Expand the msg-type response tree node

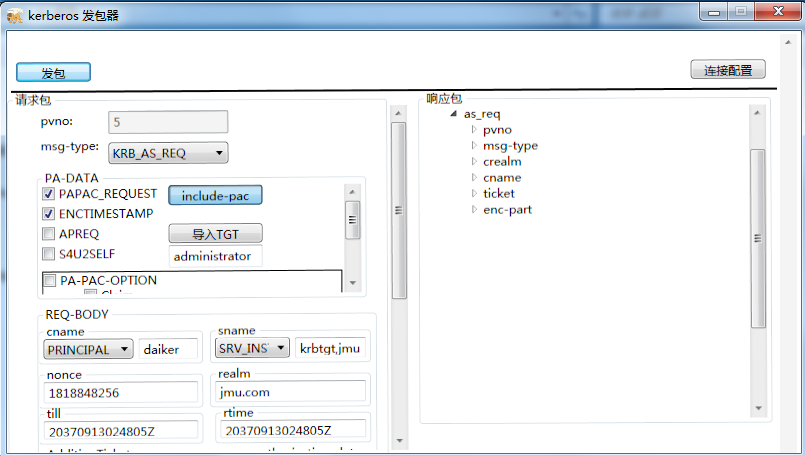click(474, 145)
